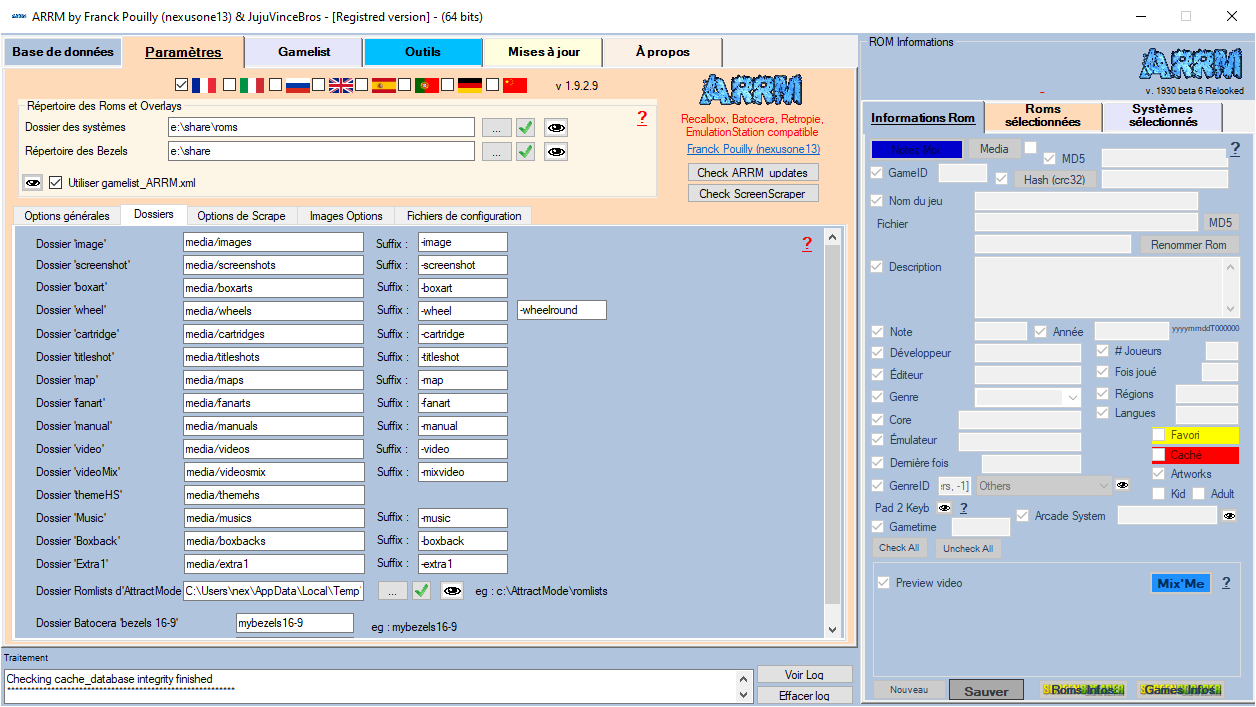Select the United Kingdom flag language
This screenshot has height=707, width=1256.
(x=341, y=85)
